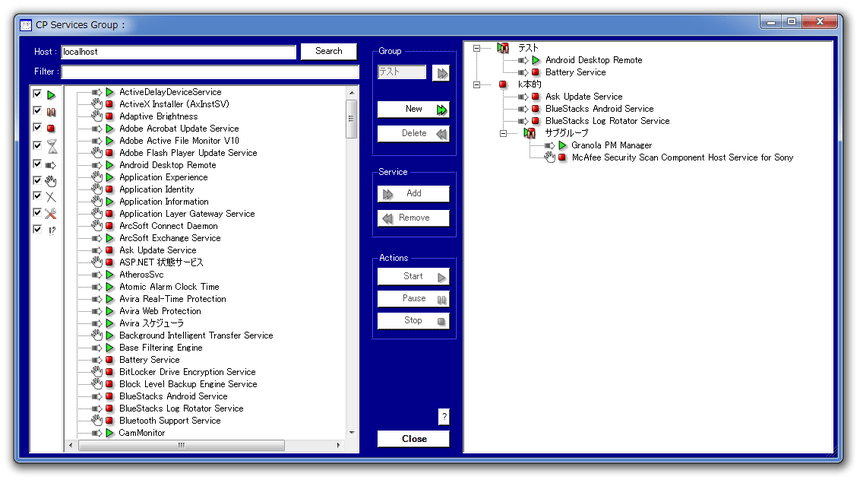Screen dimensions: 860x480
Task: Click the arrow icon beside Group name field
Action: [x=441, y=73]
